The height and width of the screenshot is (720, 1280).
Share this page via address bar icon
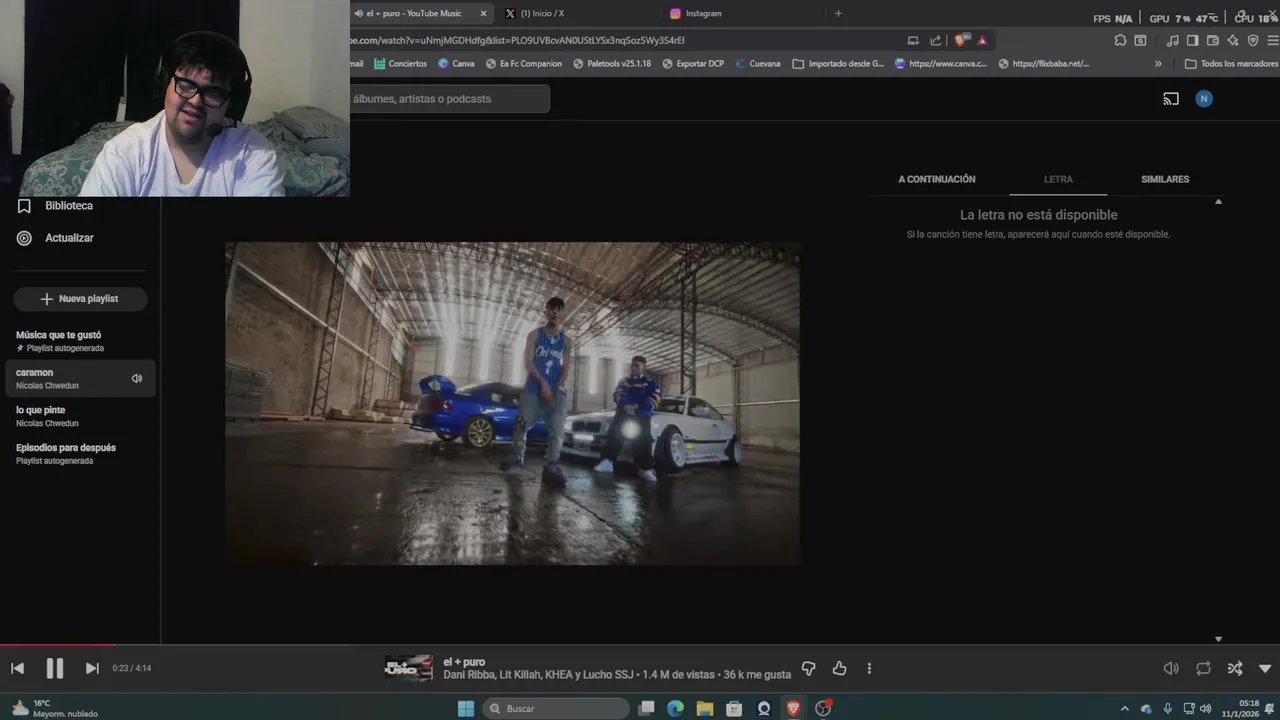(x=936, y=40)
